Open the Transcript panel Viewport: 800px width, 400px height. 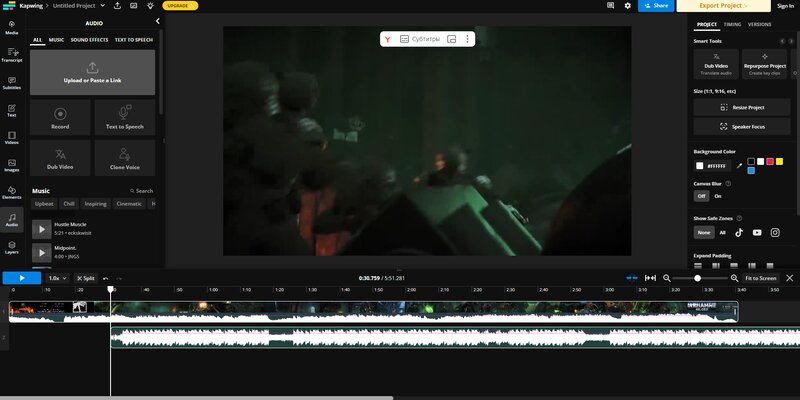[12, 55]
